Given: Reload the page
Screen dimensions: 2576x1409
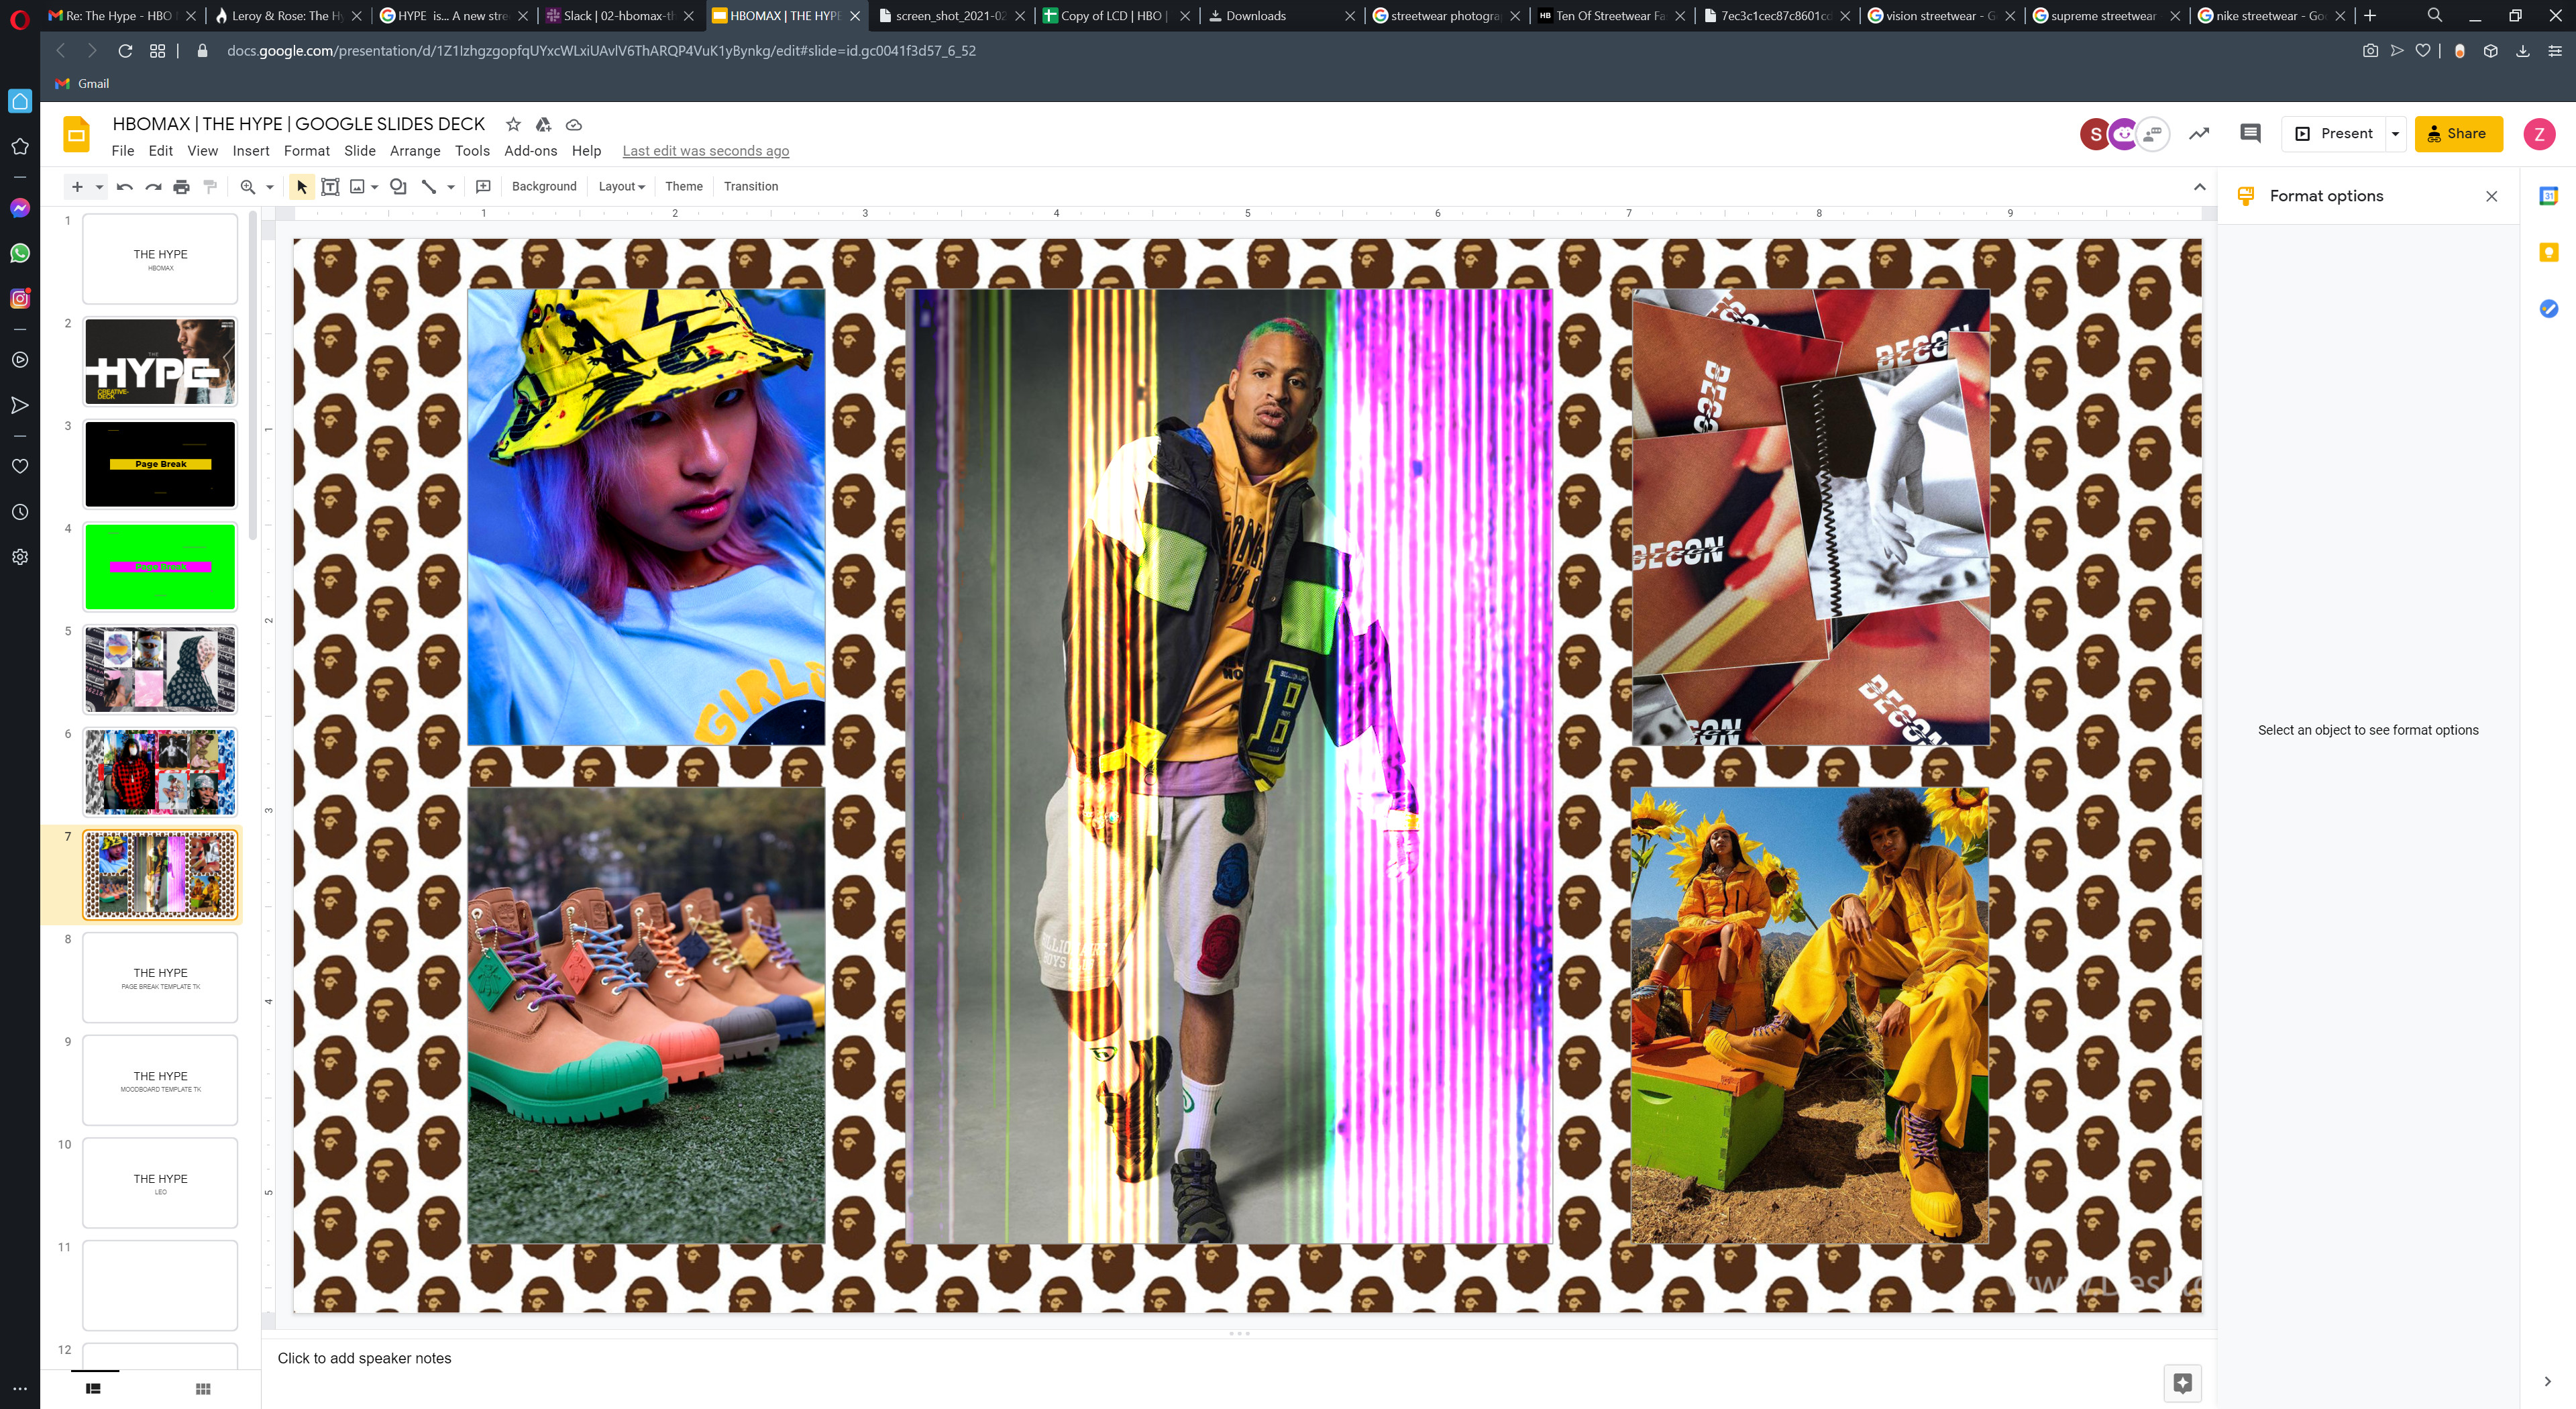Looking at the screenshot, I should 125,51.
